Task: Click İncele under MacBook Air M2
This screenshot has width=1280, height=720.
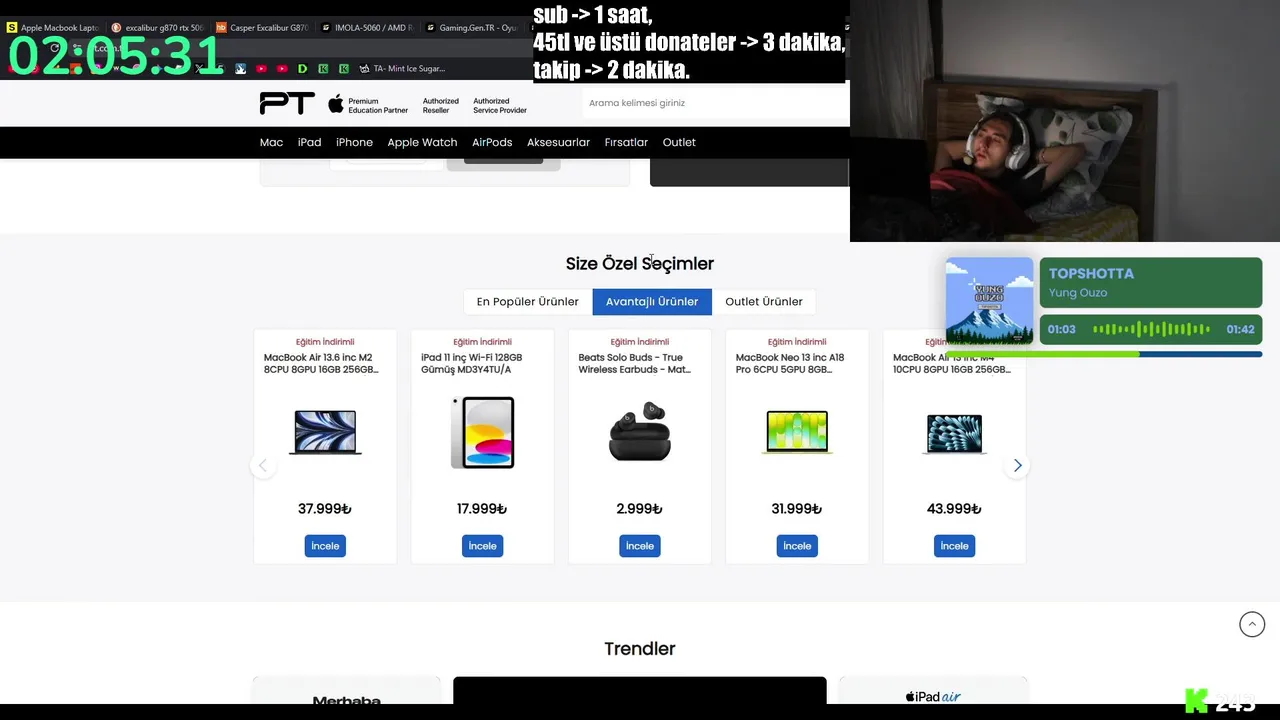Action: coord(325,546)
